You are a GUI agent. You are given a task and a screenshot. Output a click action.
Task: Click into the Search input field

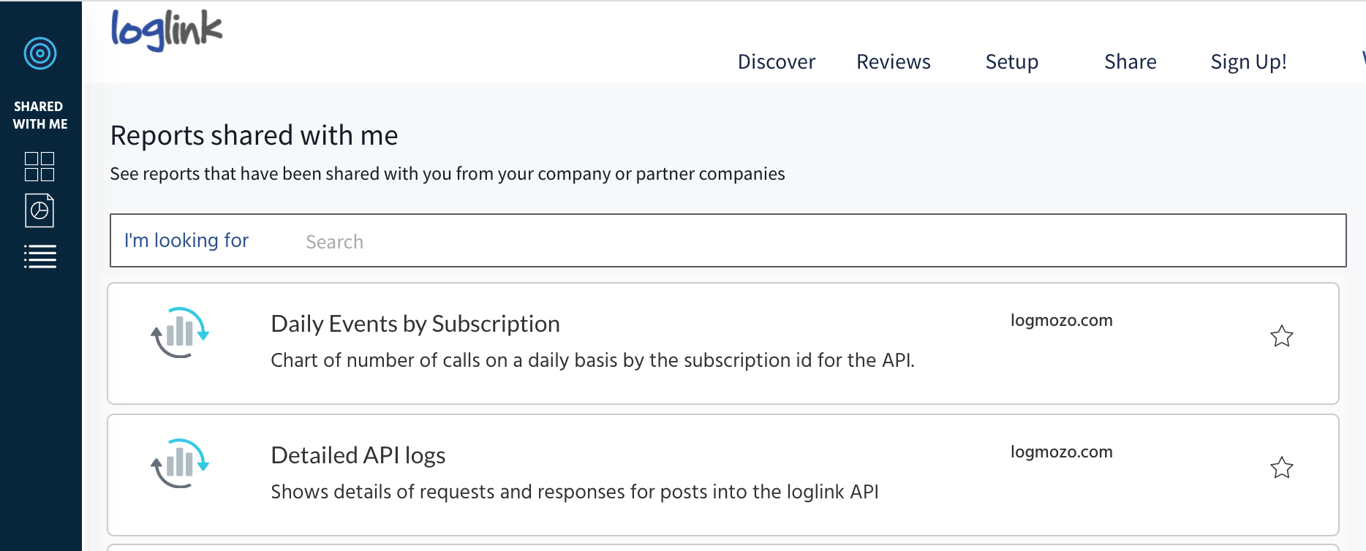tap(800, 241)
